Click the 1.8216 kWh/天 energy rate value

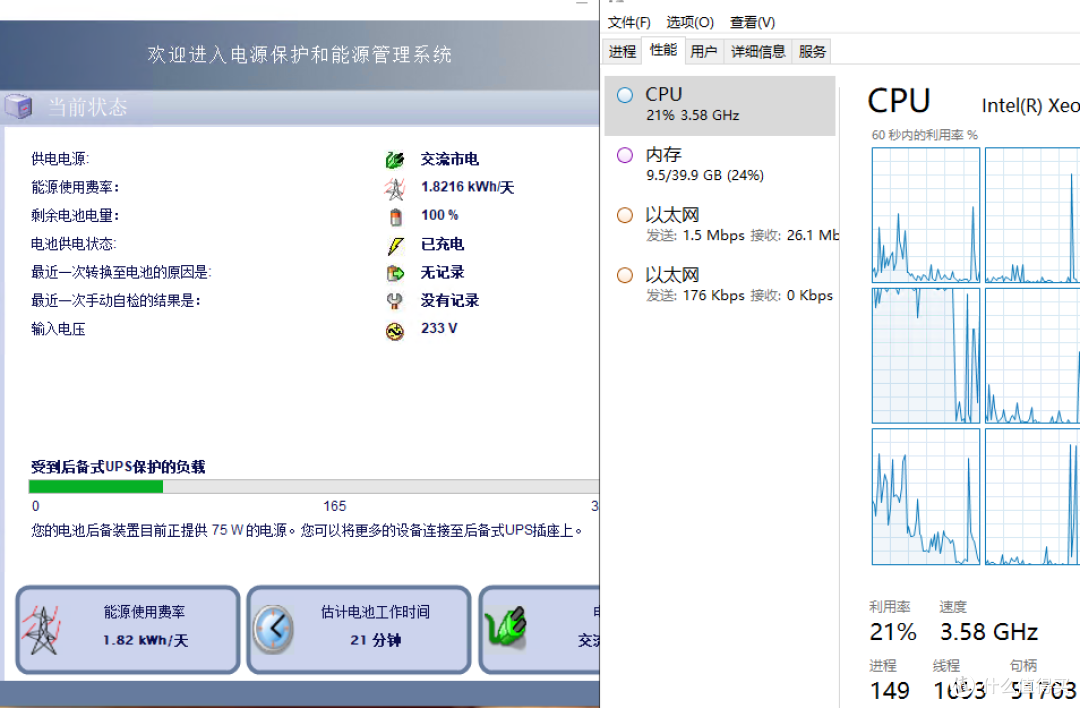(x=468, y=187)
